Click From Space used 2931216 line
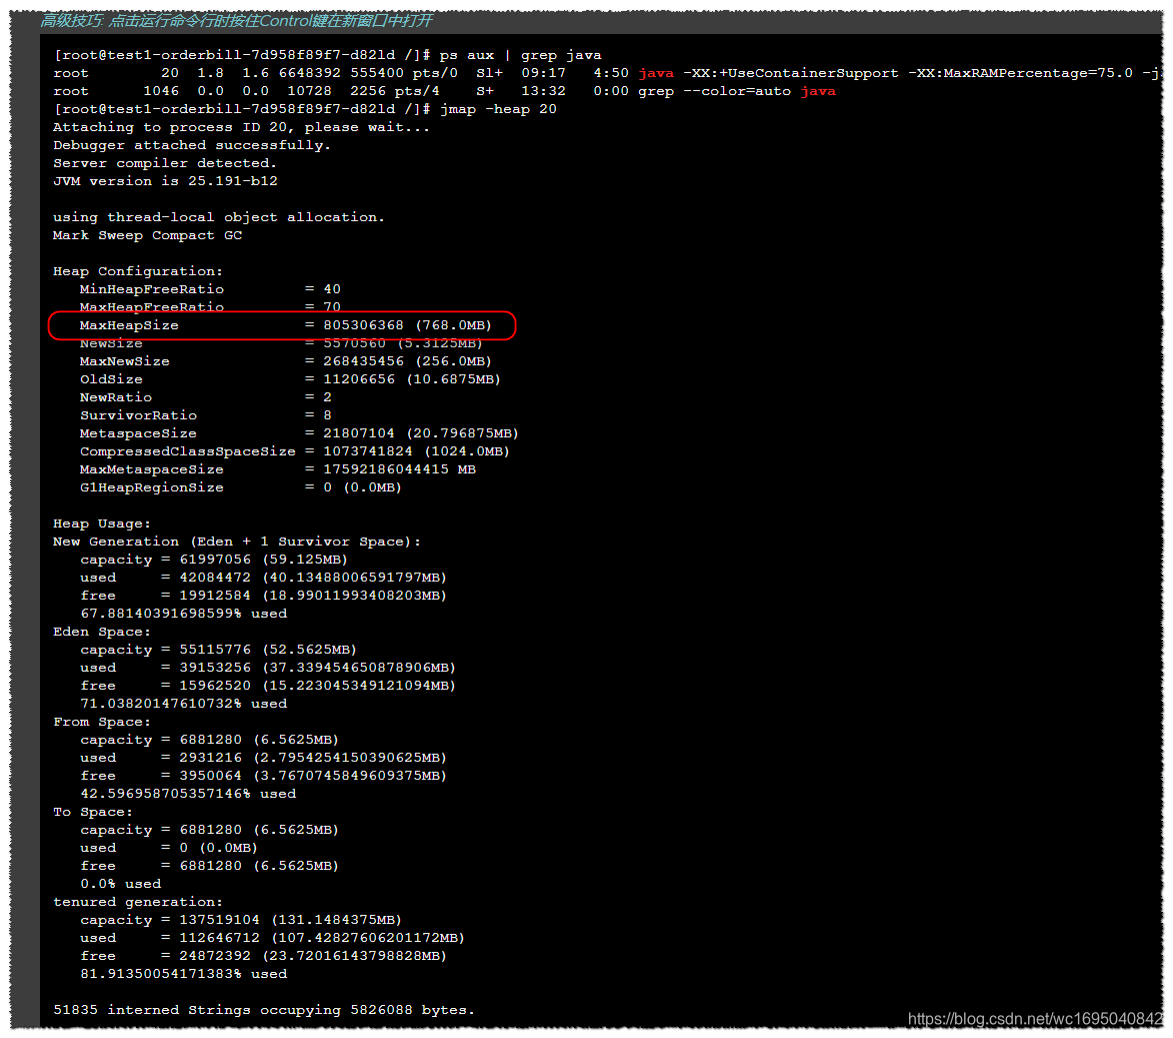The height and width of the screenshot is (1038, 1173). pyautogui.click(x=263, y=758)
